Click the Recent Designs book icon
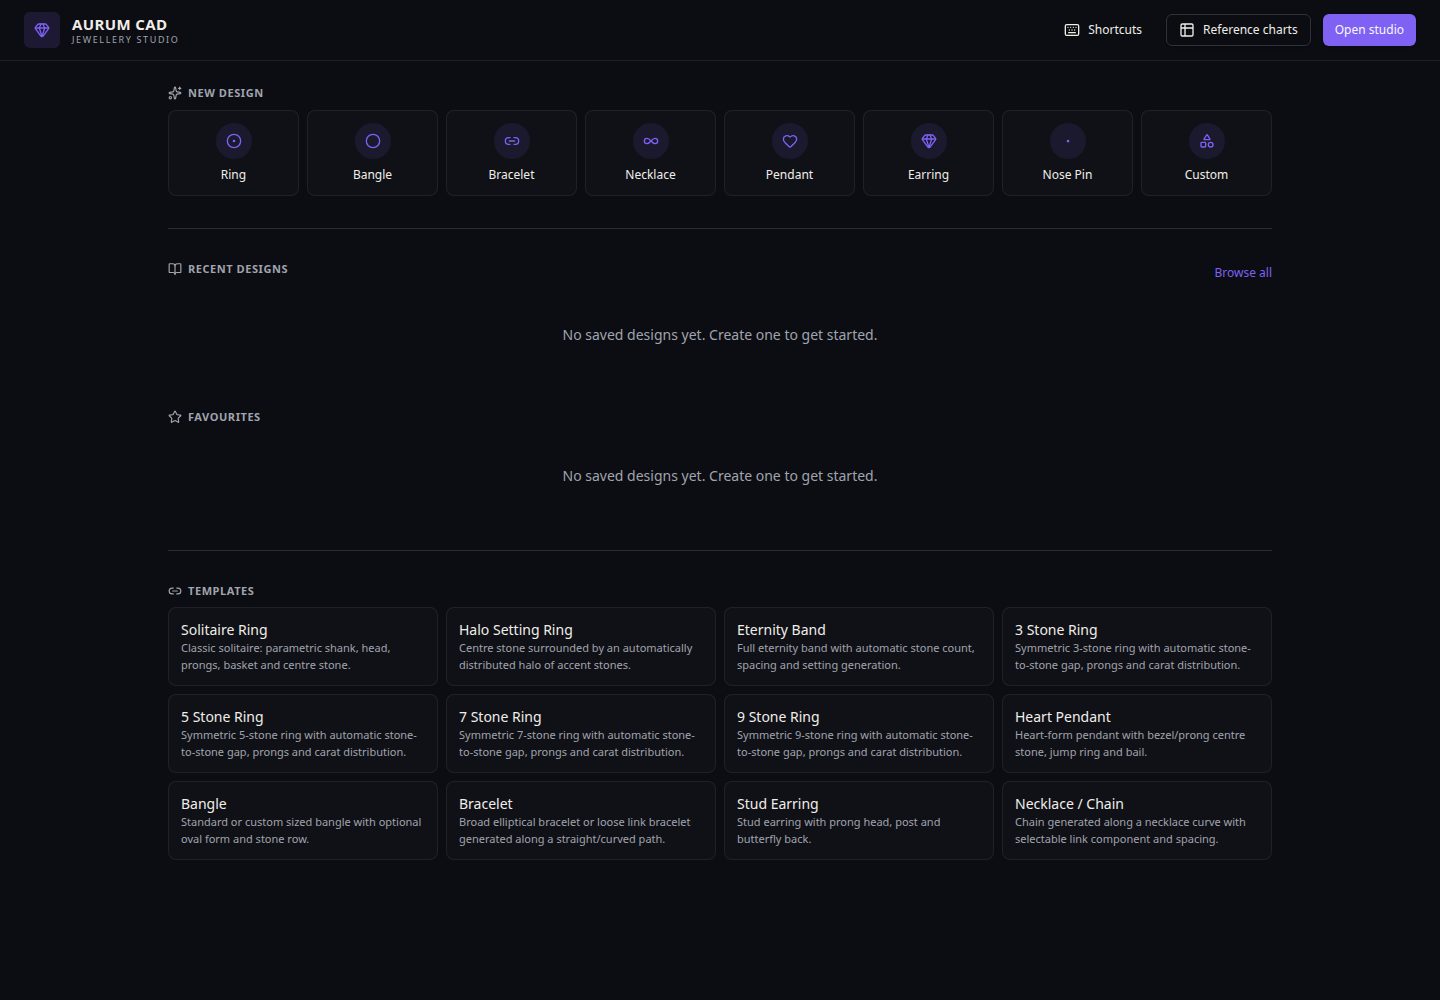1440x1000 pixels. click(175, 269)
